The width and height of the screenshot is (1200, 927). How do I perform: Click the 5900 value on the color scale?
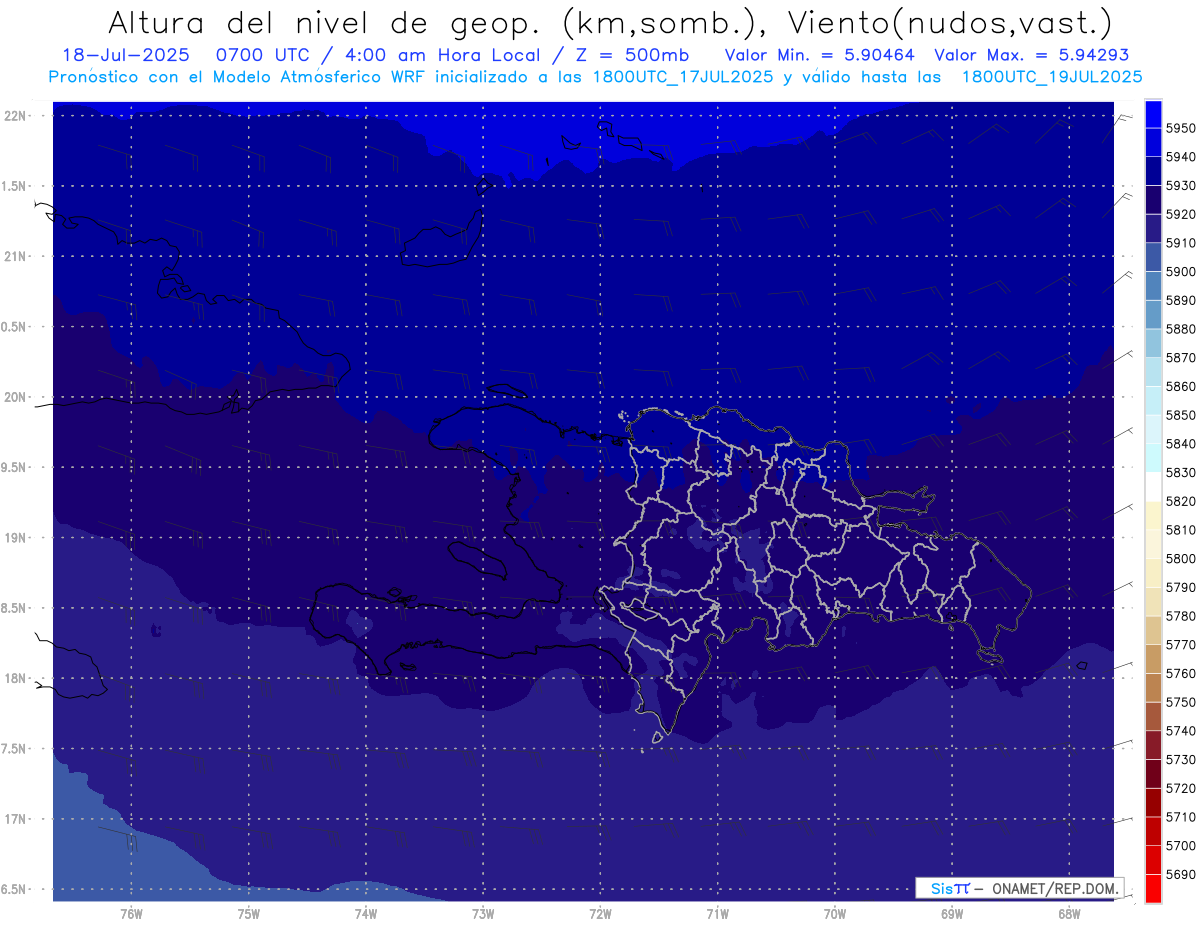[x=1181, y=271]
